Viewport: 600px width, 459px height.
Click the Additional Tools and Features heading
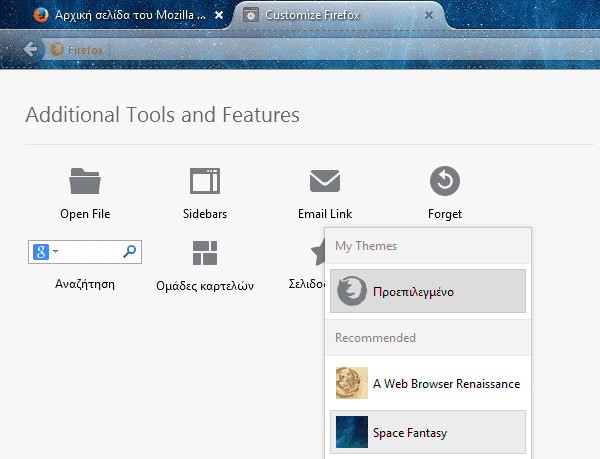(162, 115)
